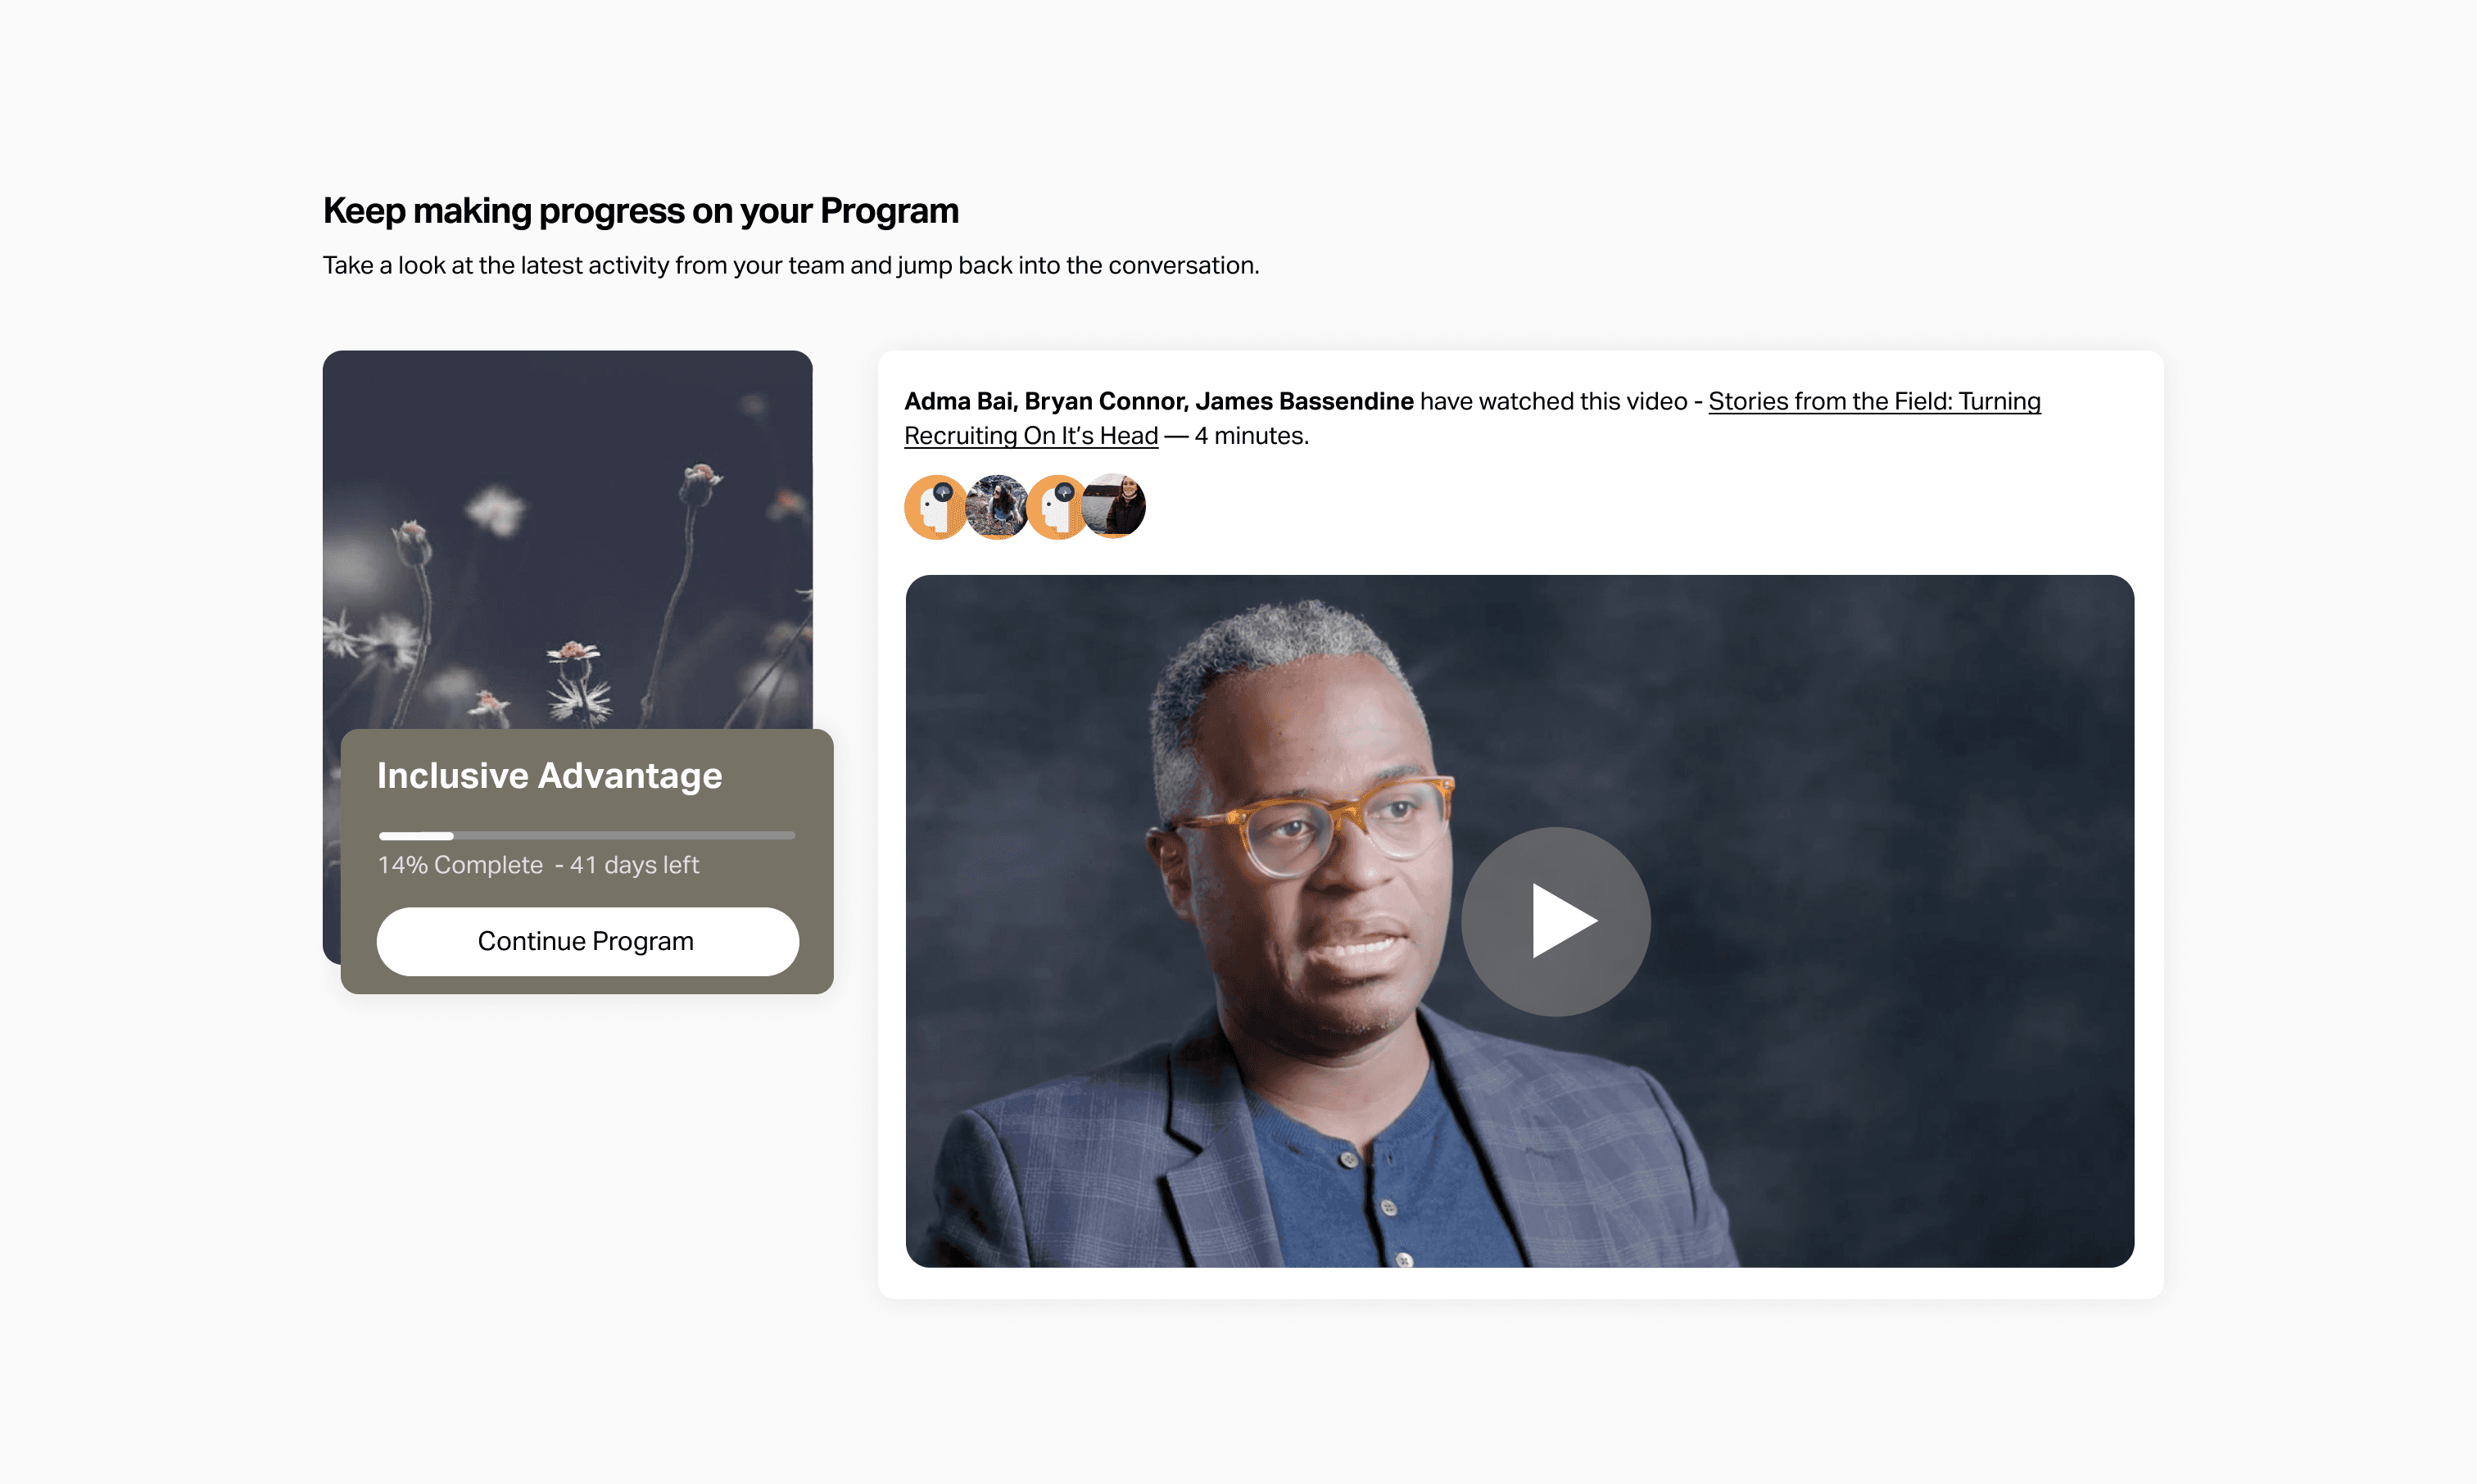This screenshot has height=1484, width=2477.
Task: Click the Continue Program button
Action: click(x=587, y=941)
